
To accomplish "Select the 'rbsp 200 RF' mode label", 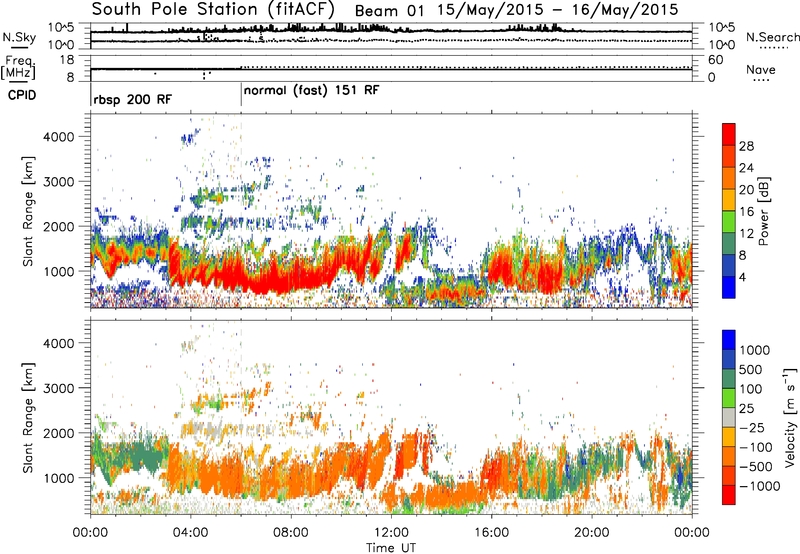I will click(x=133, y=99).
